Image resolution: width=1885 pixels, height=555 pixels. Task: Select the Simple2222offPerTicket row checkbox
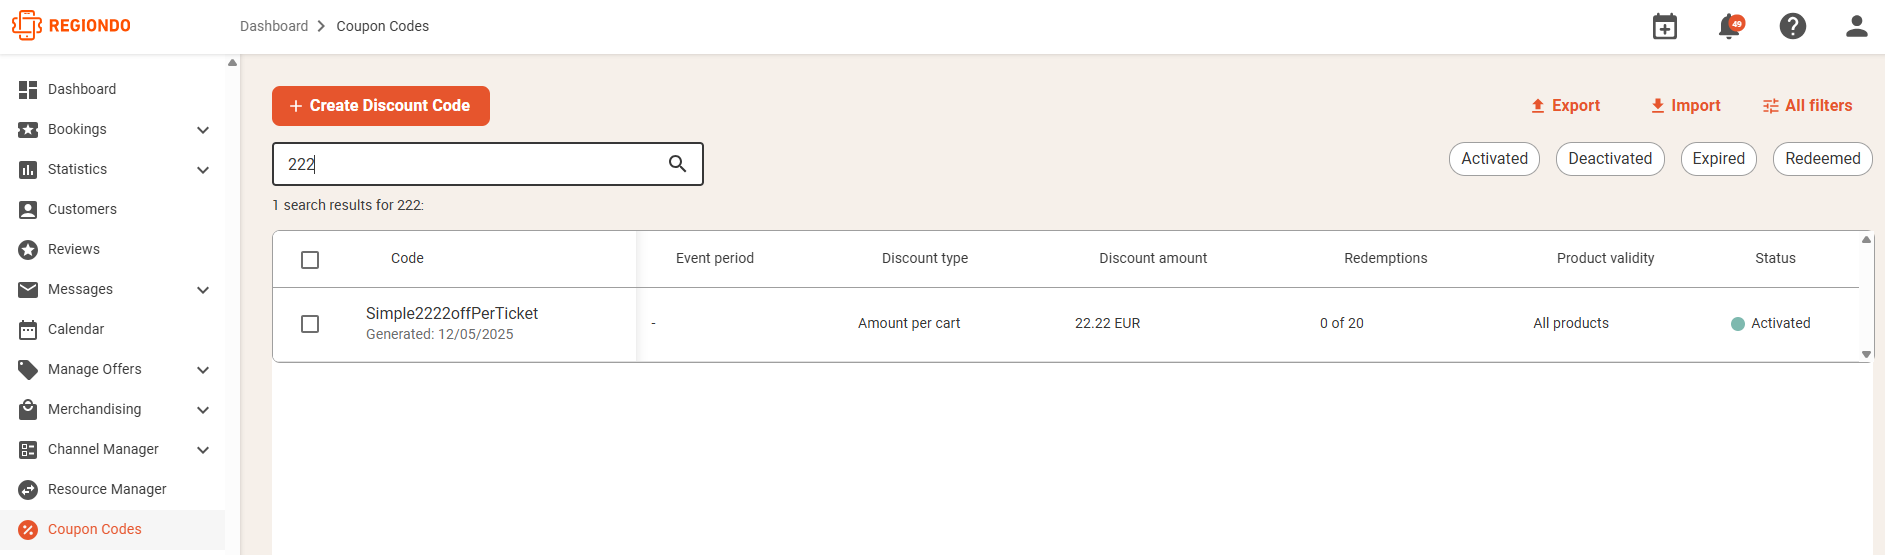(x=310, y=324)
